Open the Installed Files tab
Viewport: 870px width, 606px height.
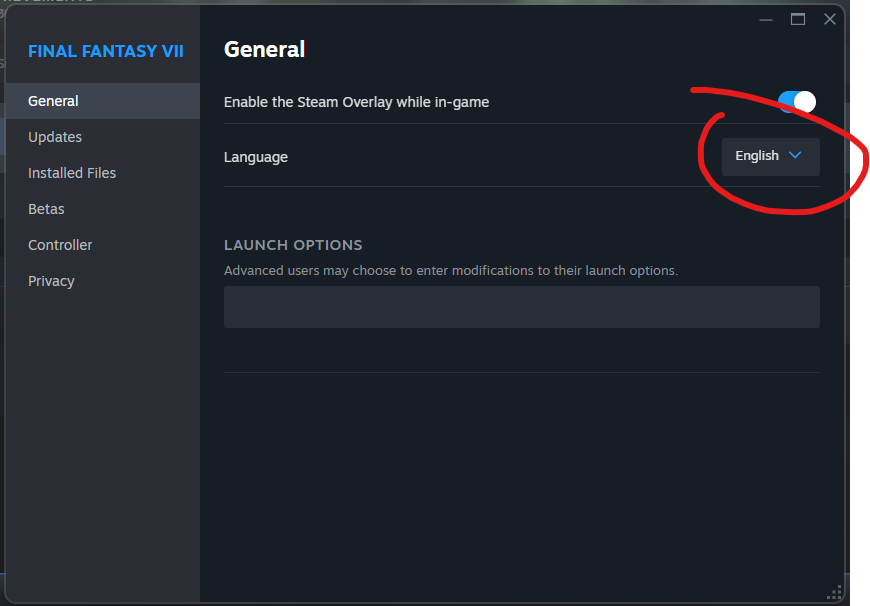pos(103,173)
